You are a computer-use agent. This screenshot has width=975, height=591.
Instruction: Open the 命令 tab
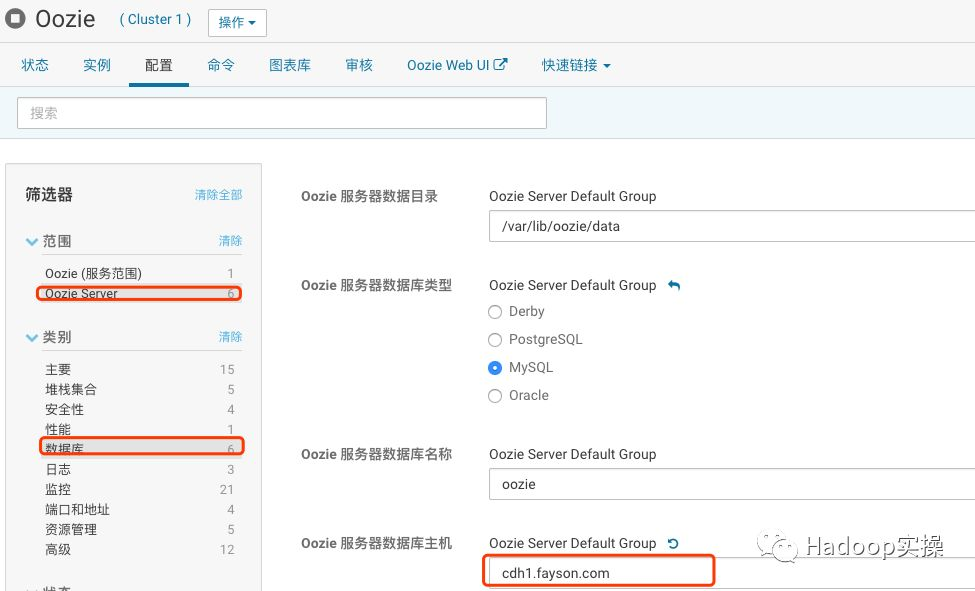click(x=221, y=65)
